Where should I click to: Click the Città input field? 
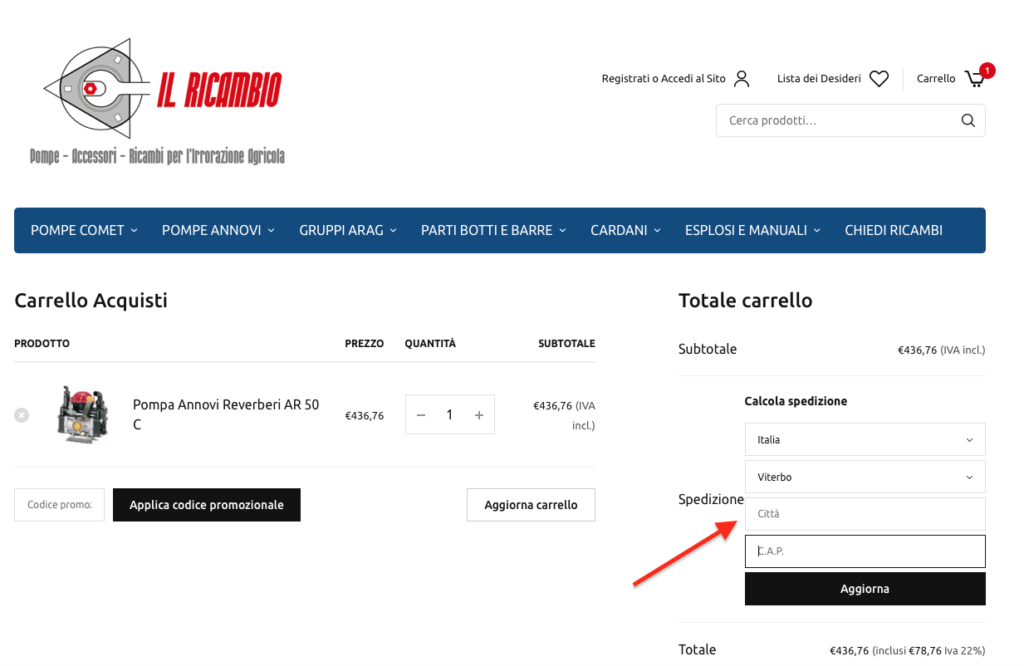(865, 514)
